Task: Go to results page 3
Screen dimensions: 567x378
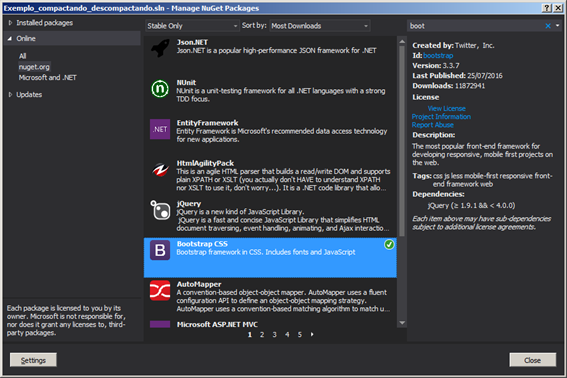Action: pyautogui.click(x=274, y=335)
